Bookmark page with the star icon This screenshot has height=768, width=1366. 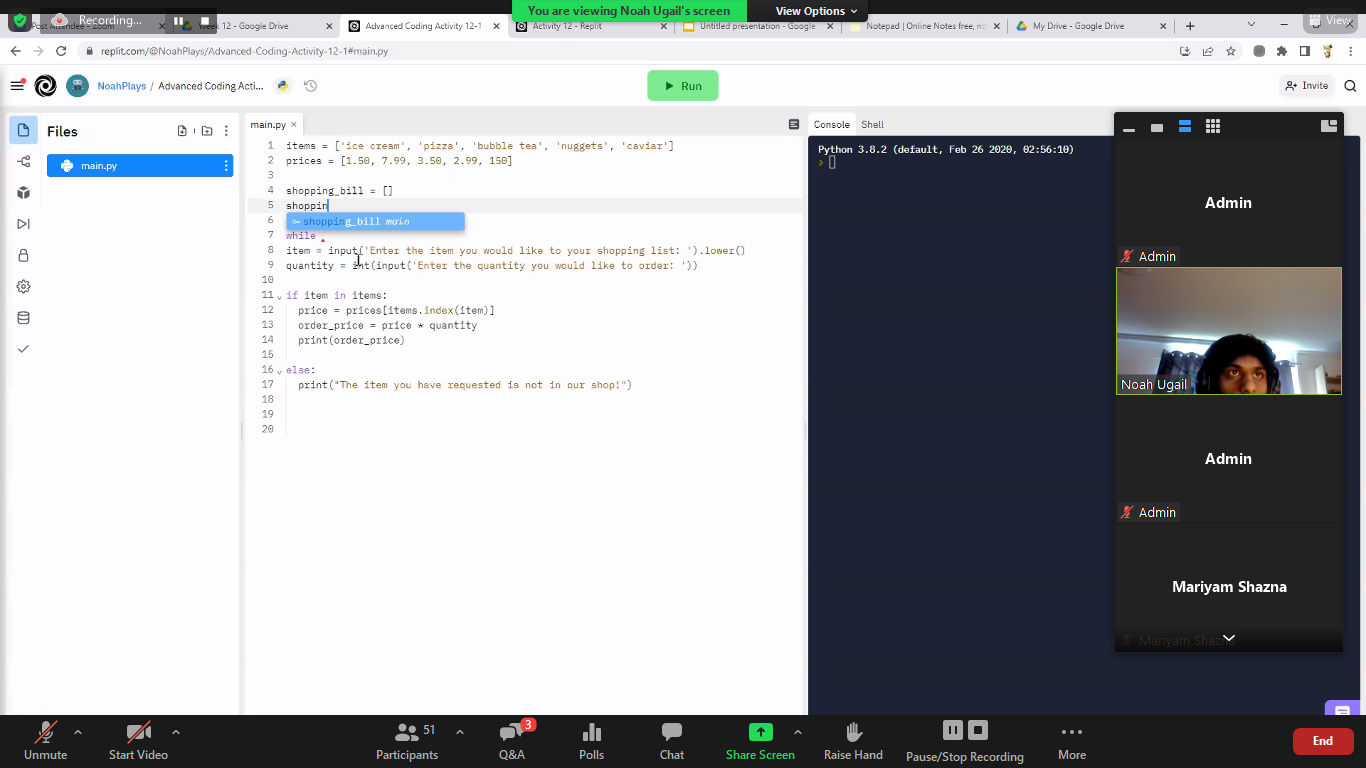(x=1231, y=51)
